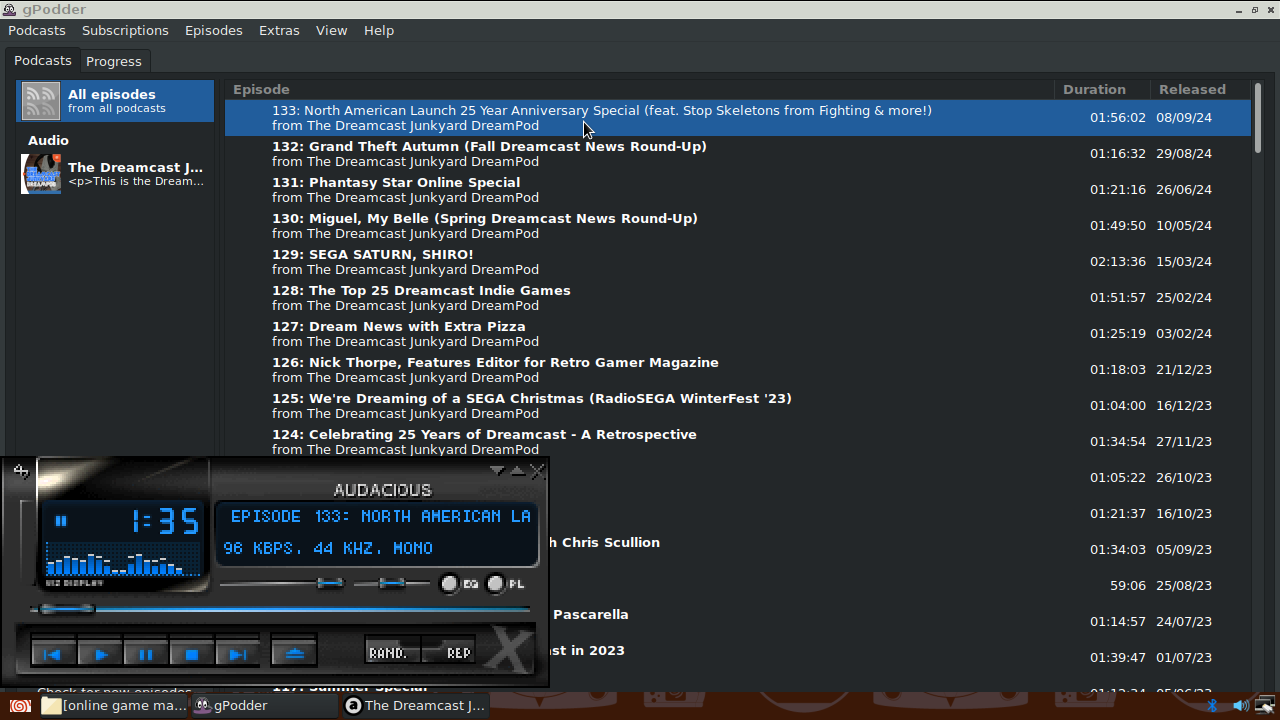Select episode 131: Phantasy Star Online Special

point(738,190)
